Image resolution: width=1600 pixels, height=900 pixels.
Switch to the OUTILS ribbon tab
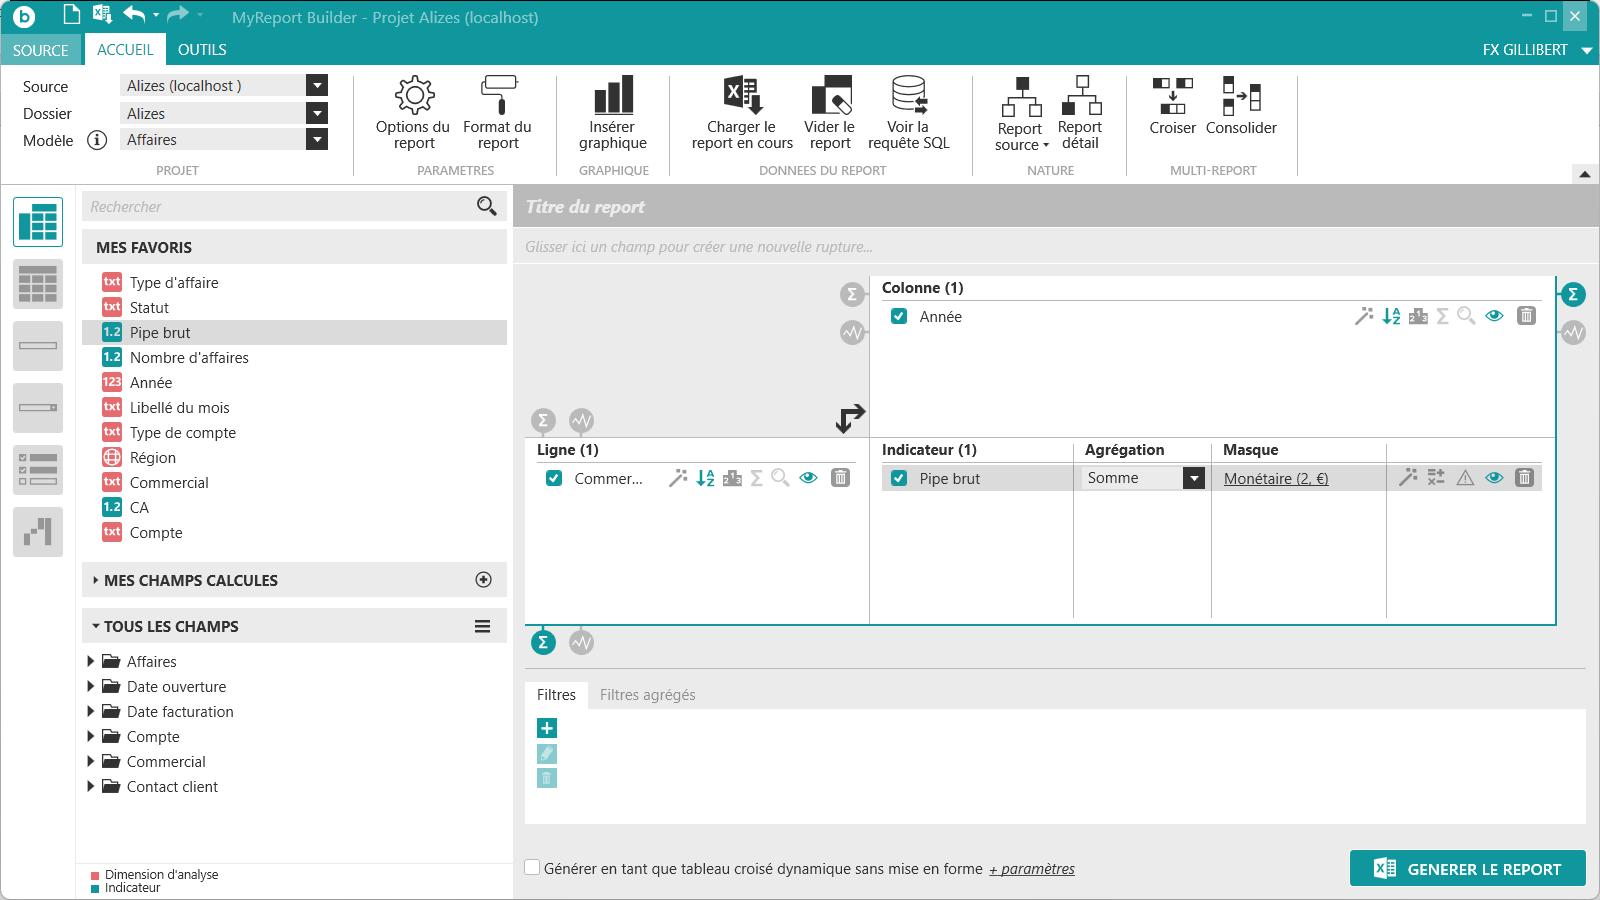click(202, 50)
